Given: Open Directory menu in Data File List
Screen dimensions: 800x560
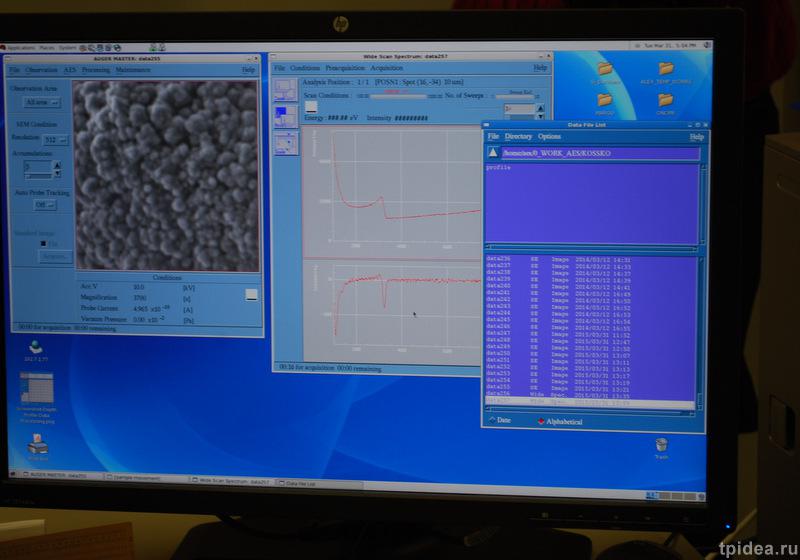Looking at the screenshot, I should click(x=518, y=137).
